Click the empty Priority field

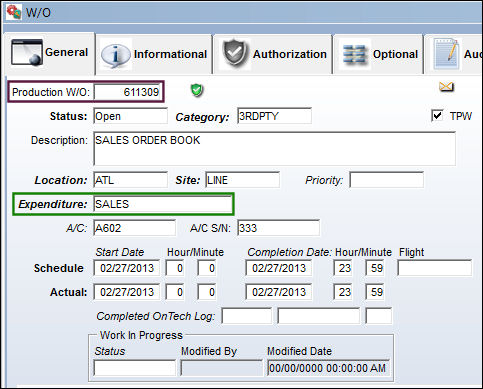click(x=387, y=180)
